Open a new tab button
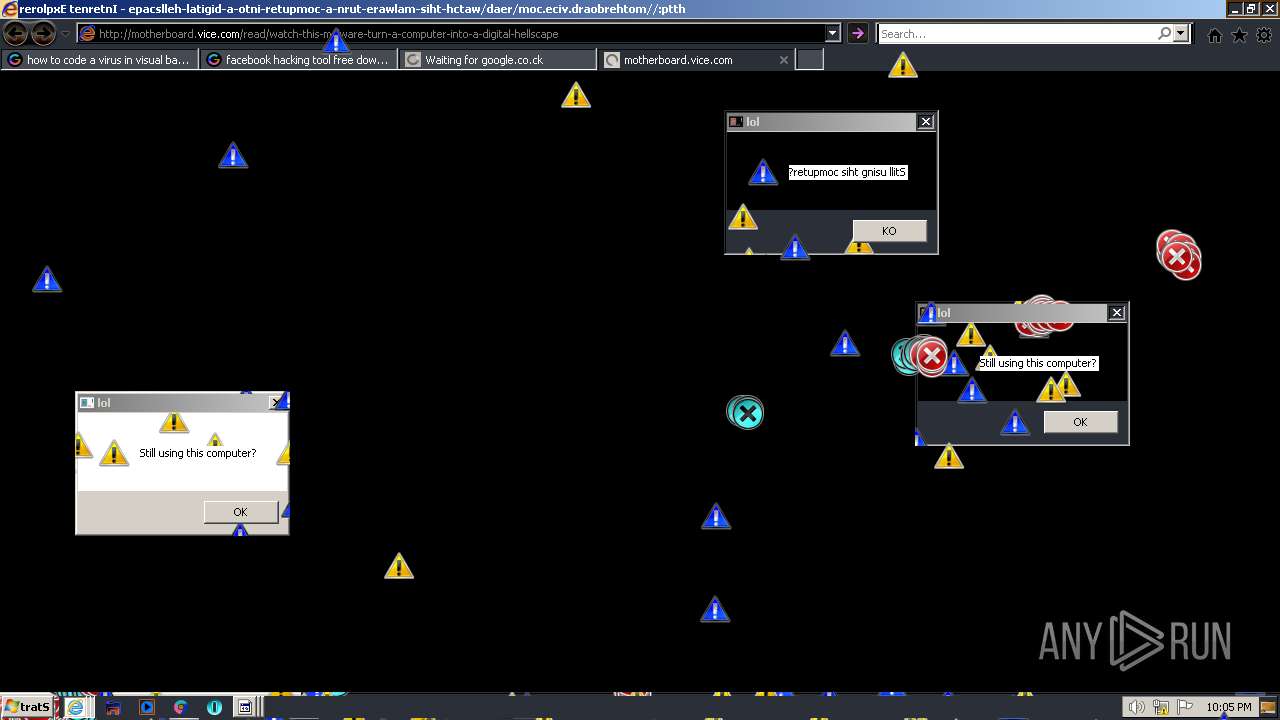Image resolution: width=1280 pixels, height=720 pixels. [x=809, y=60]
